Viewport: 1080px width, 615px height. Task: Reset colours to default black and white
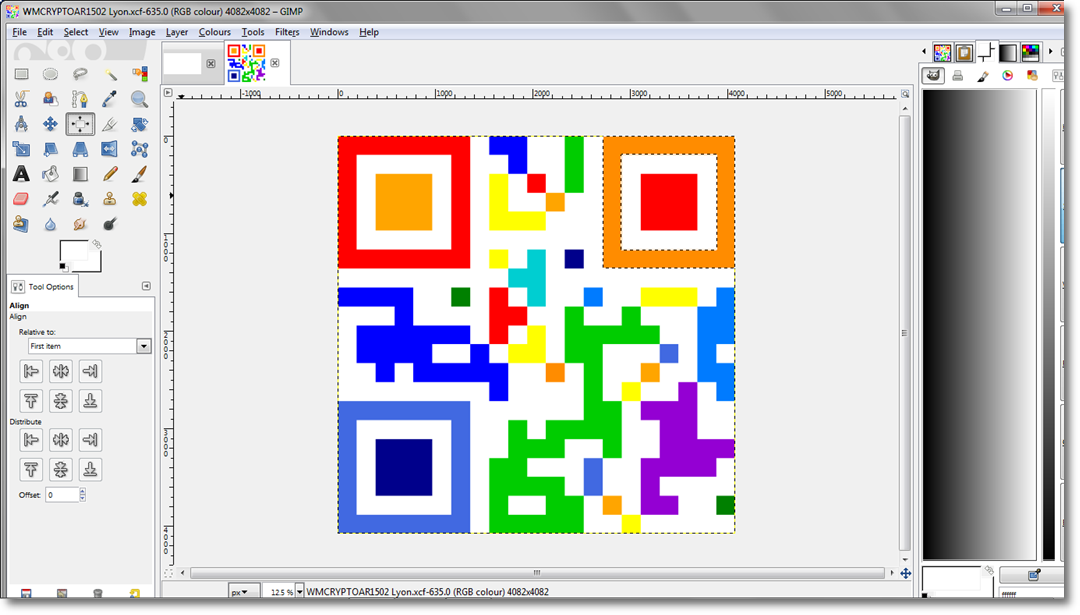[x=63, y=267]
